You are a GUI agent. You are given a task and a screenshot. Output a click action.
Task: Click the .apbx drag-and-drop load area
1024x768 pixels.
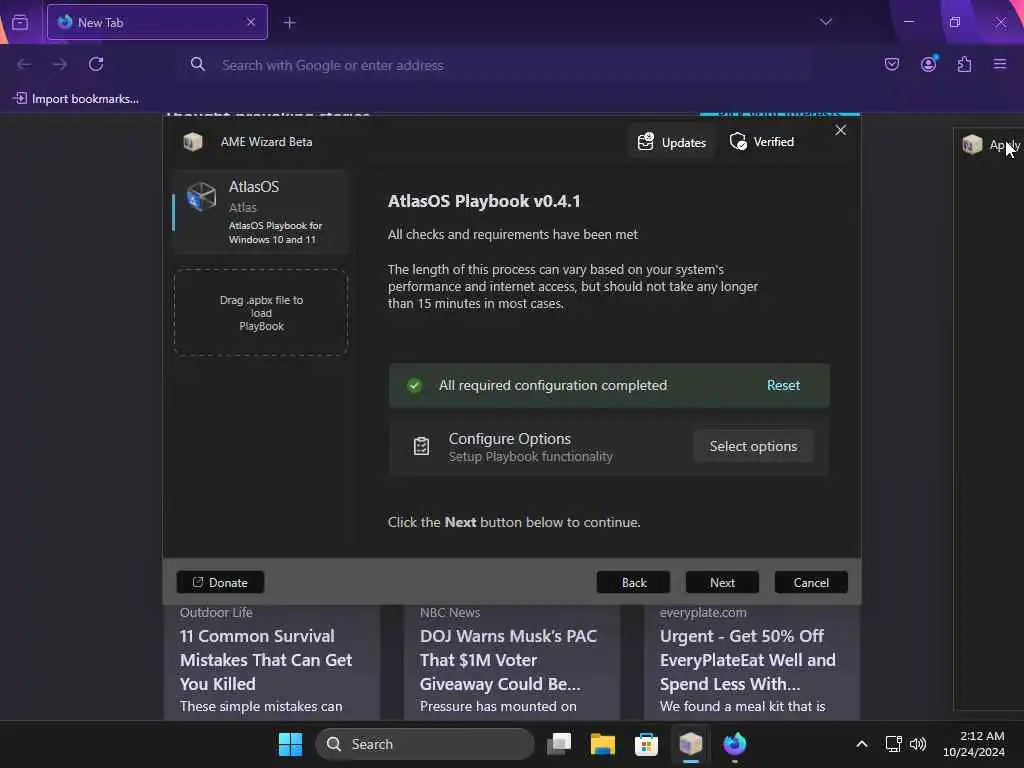point(261,312)
